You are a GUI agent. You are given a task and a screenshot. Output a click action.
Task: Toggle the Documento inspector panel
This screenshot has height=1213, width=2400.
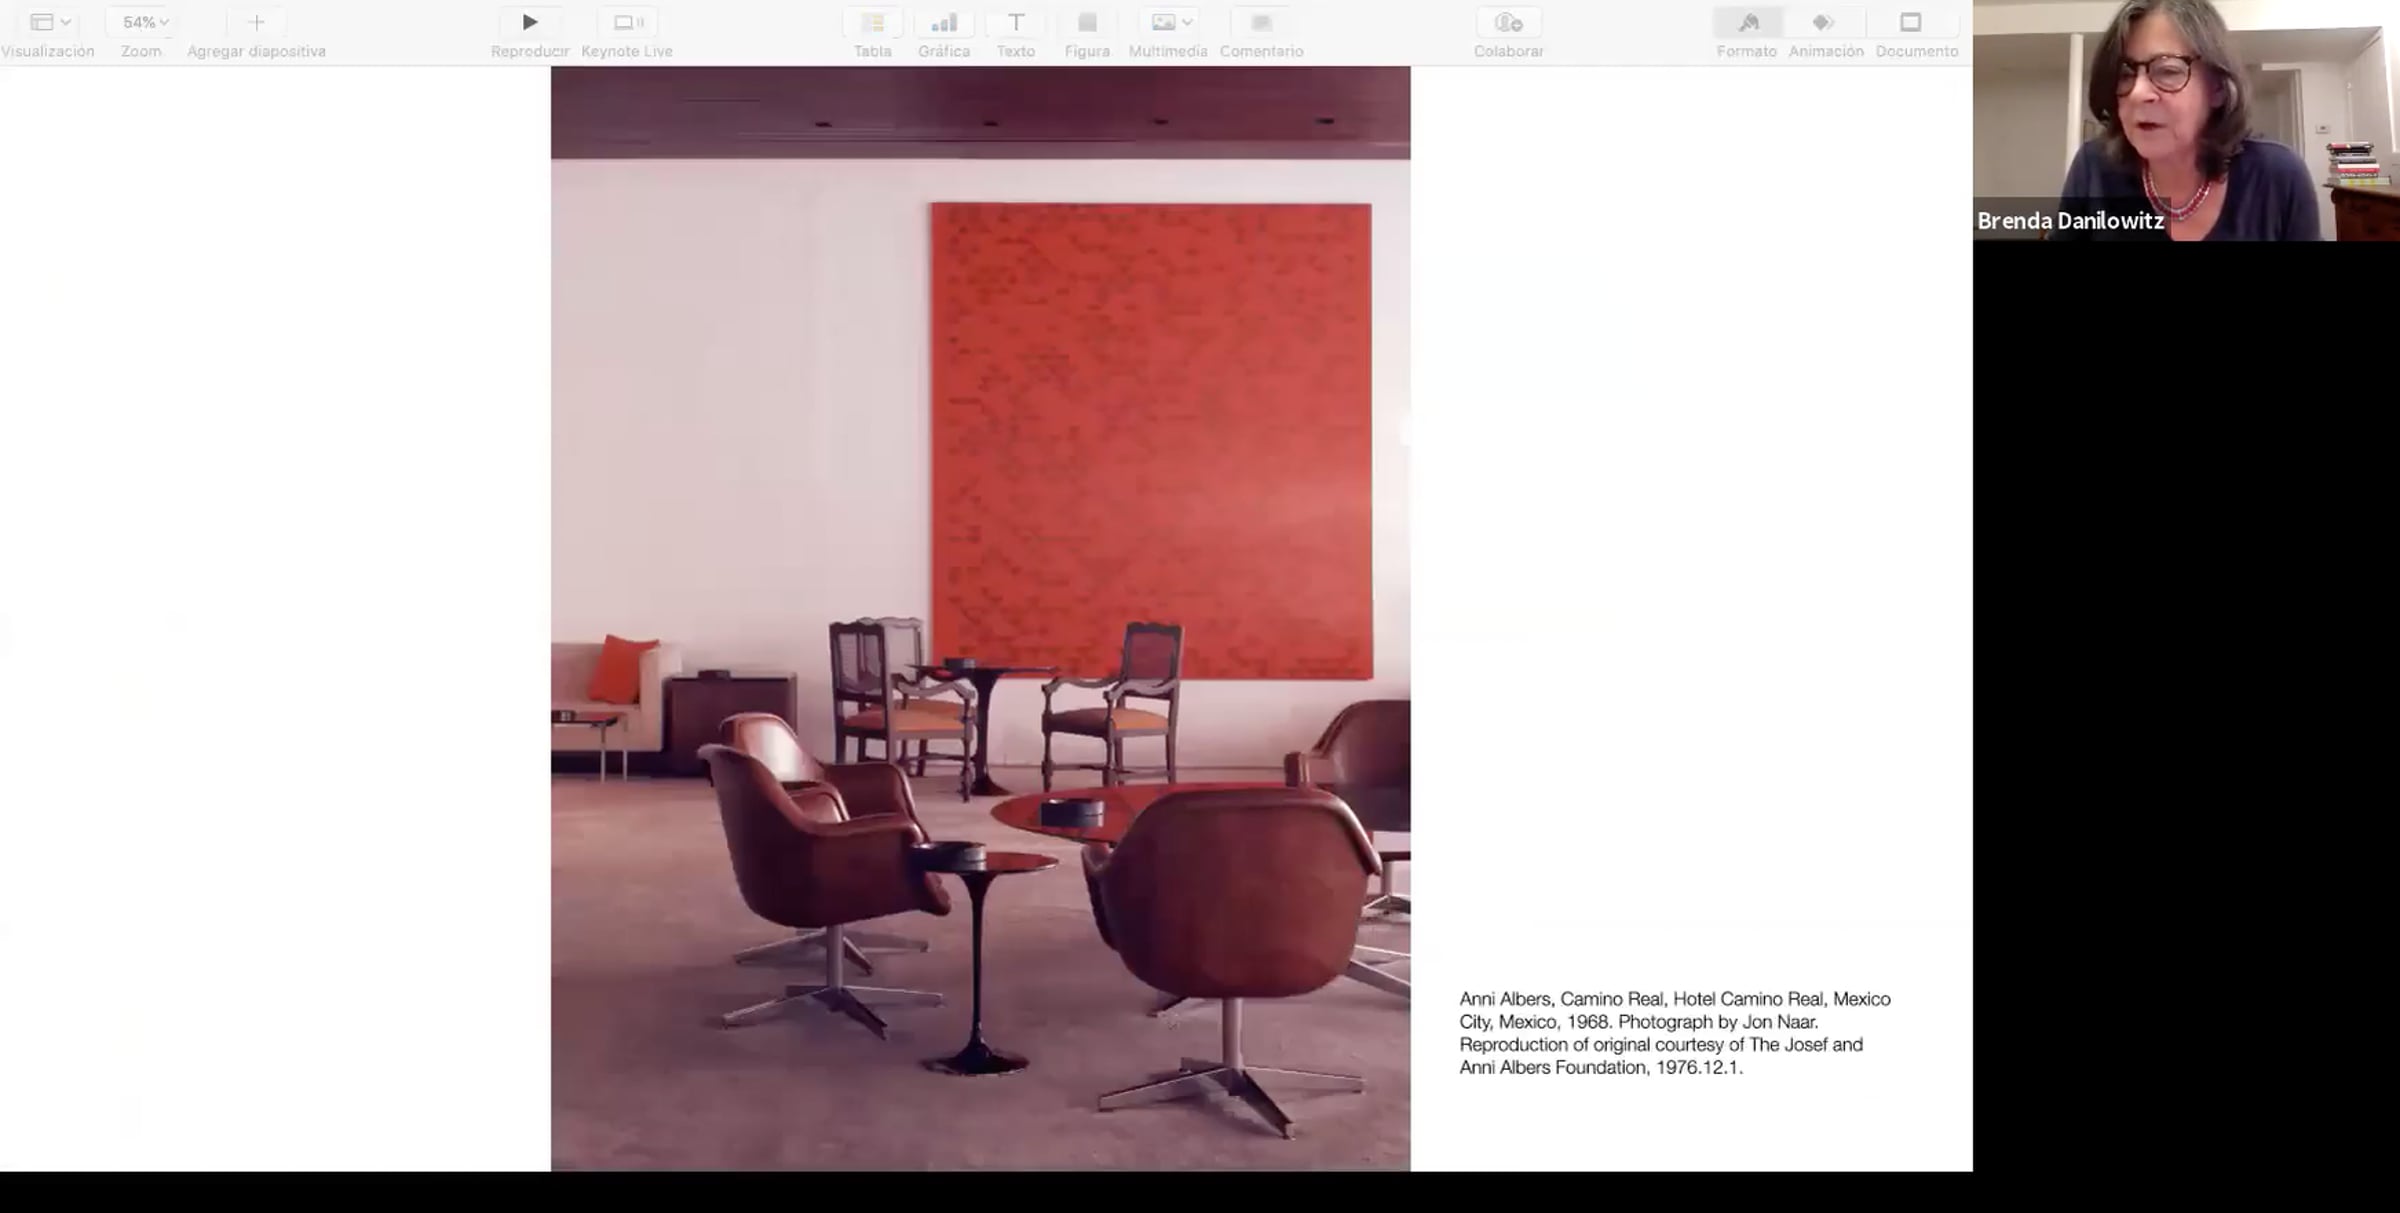[1911, 22]
